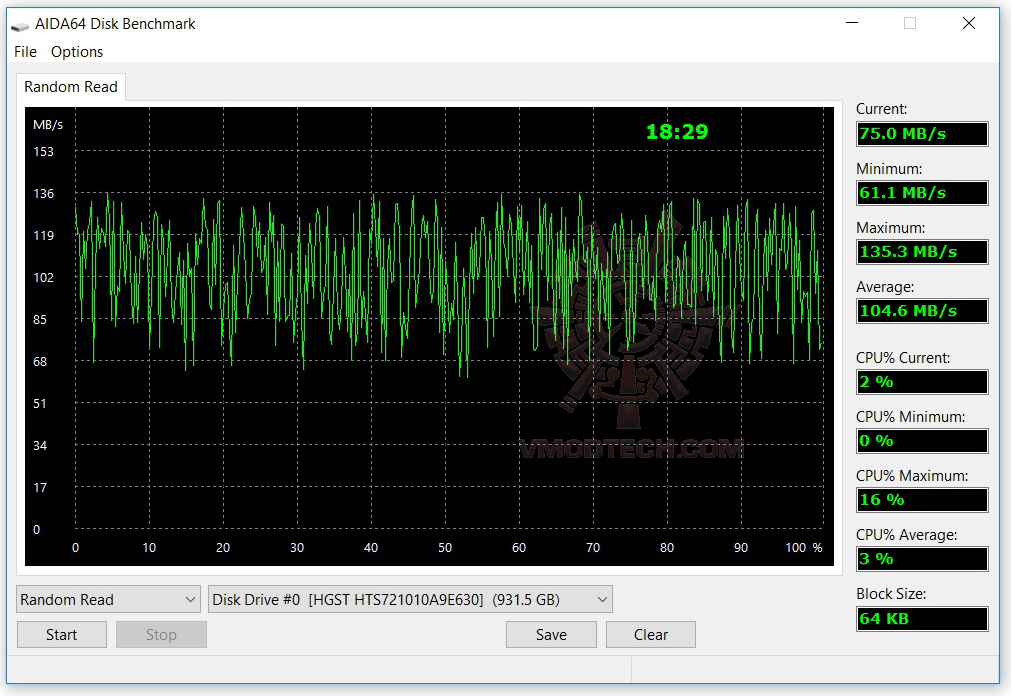Click the Average readout showing 104.6 MB/s

[x=921, y=310]
